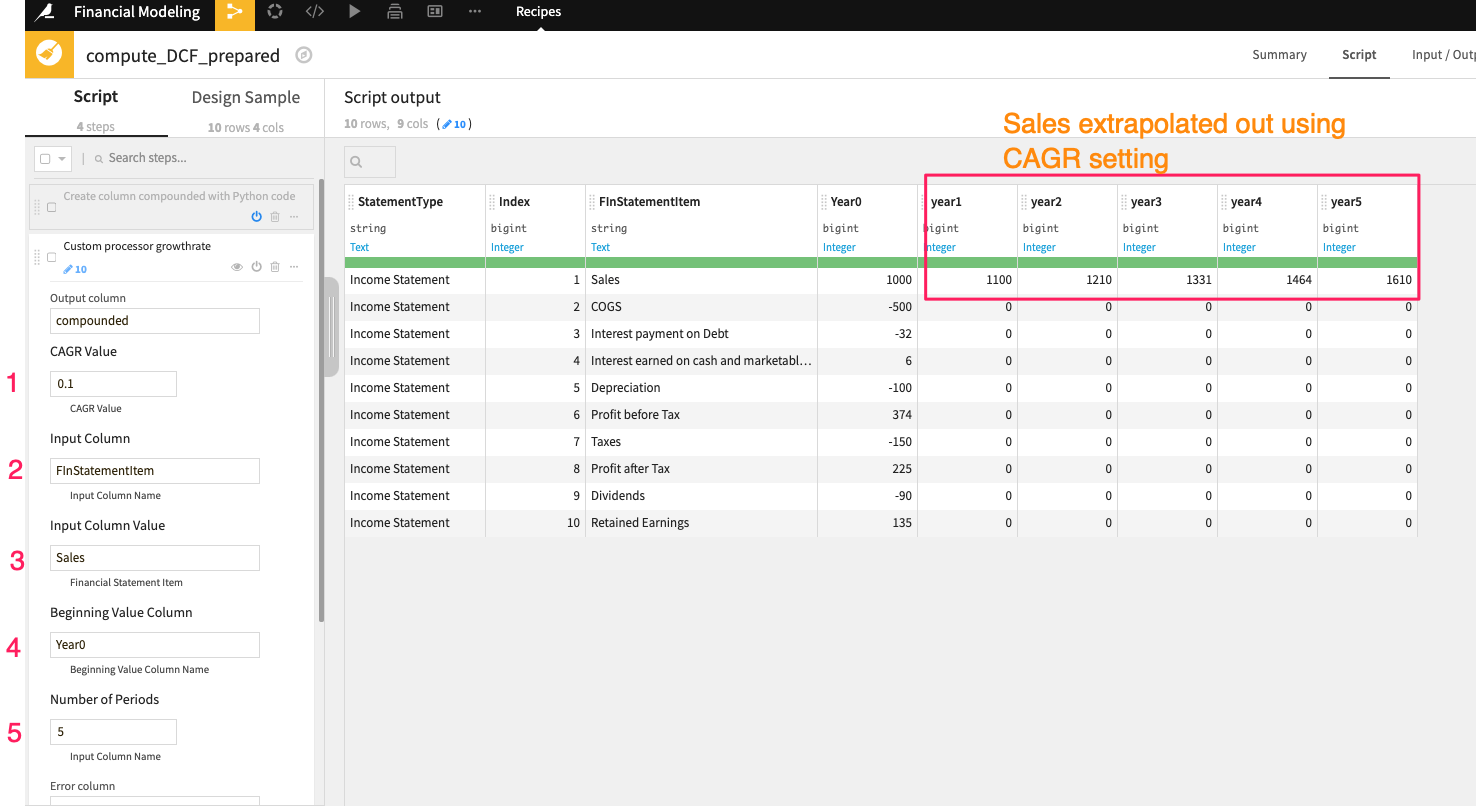Click the magnifier in output search box
The image size is (1476, 806).
tap(356, 162)
